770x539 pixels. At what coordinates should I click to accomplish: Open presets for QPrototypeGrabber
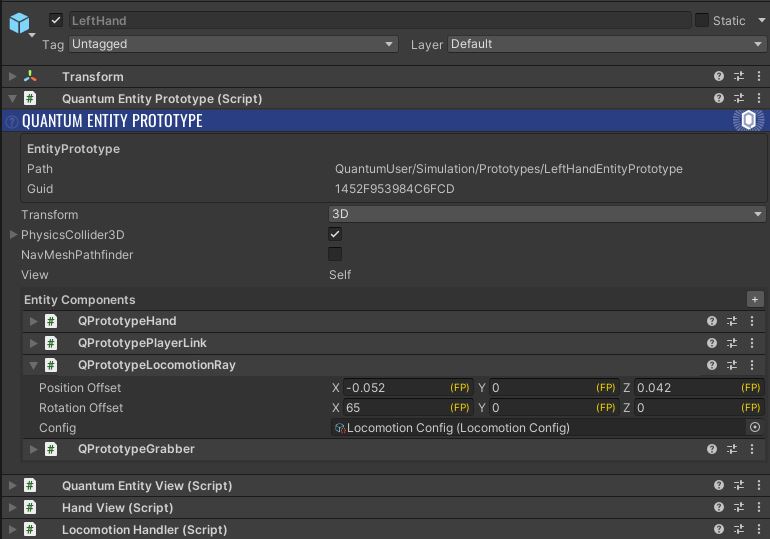tap(732, 449)
